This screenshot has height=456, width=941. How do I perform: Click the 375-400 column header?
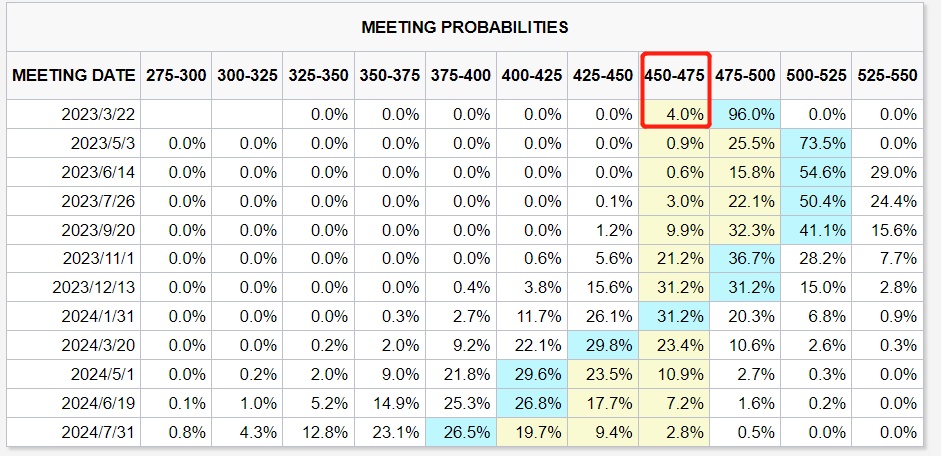tap(460, 76)
